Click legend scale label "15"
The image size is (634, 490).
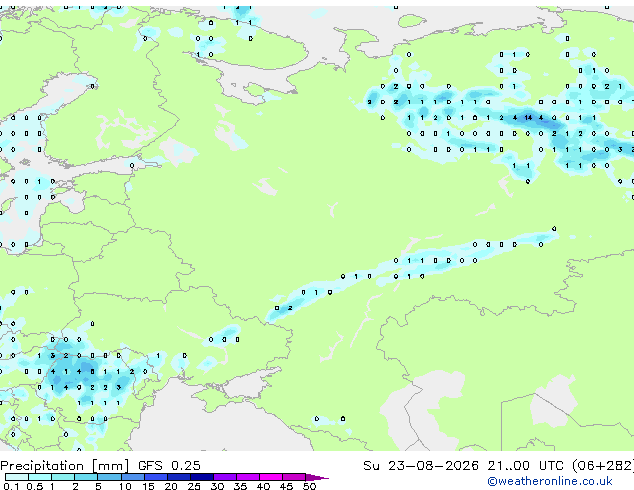pos(148,486)
